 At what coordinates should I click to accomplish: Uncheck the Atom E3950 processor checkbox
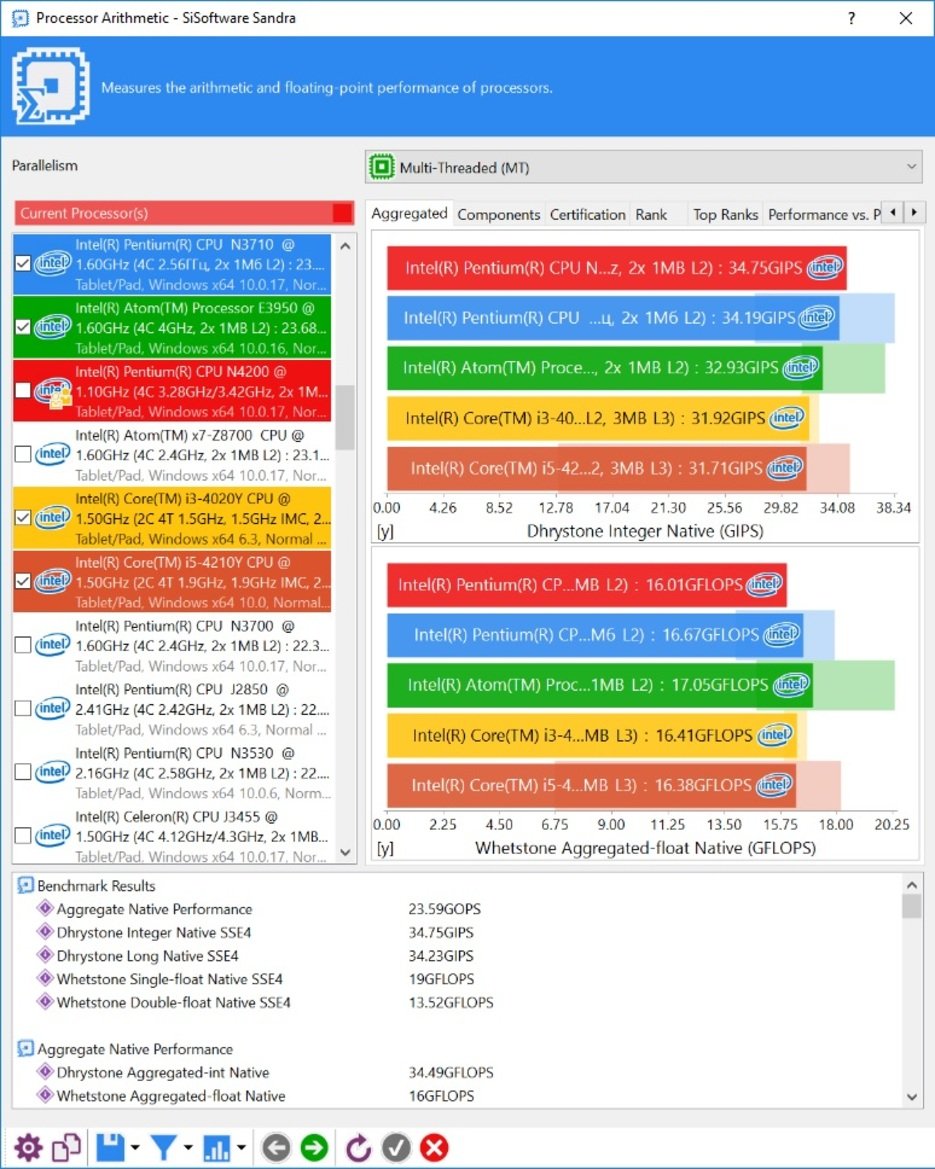point(23,327)
